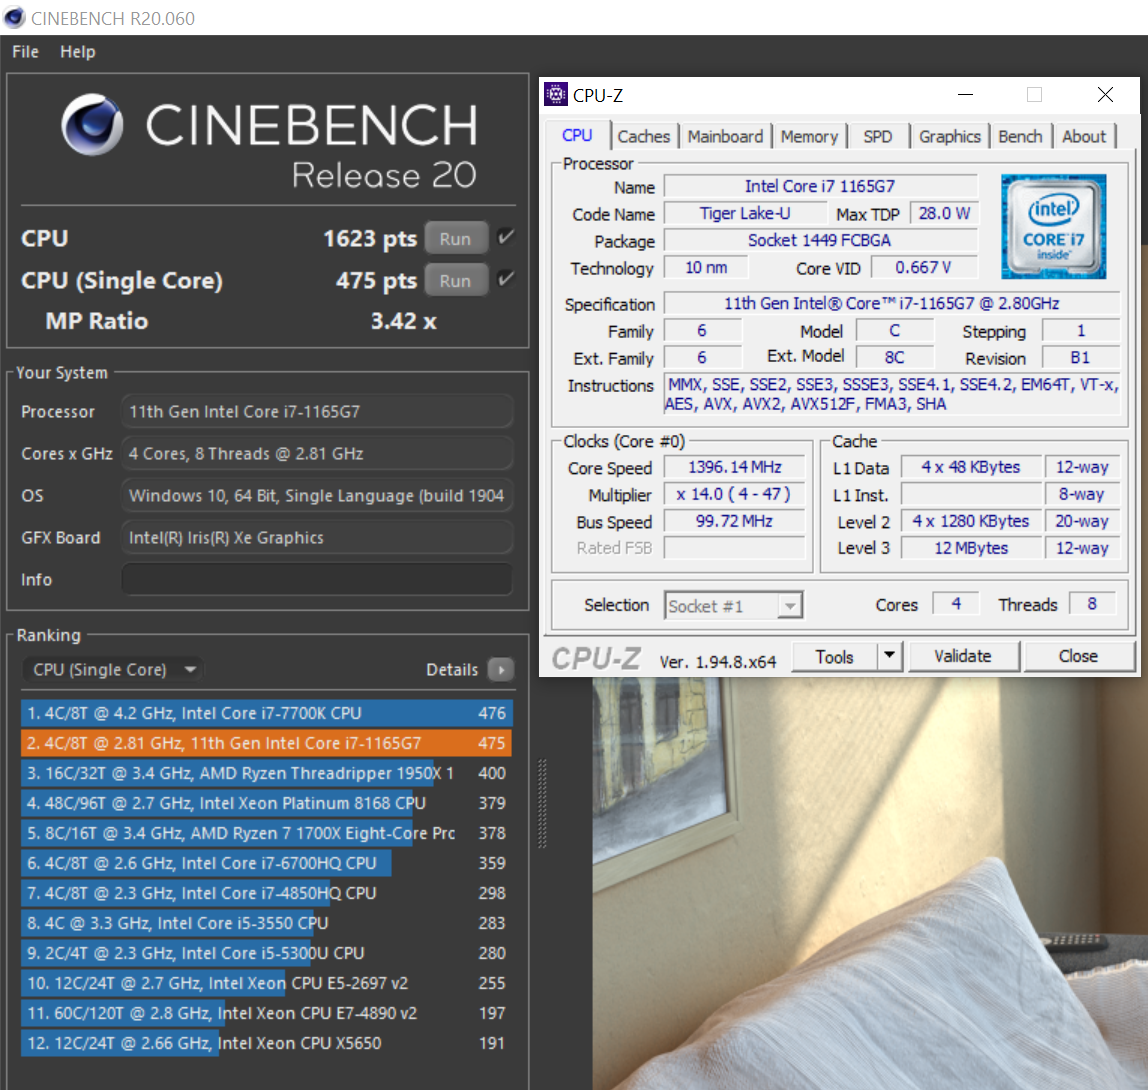Minimize the CPU-Z window
This screenshot has height=1090, width=1148.
(966, 94)
